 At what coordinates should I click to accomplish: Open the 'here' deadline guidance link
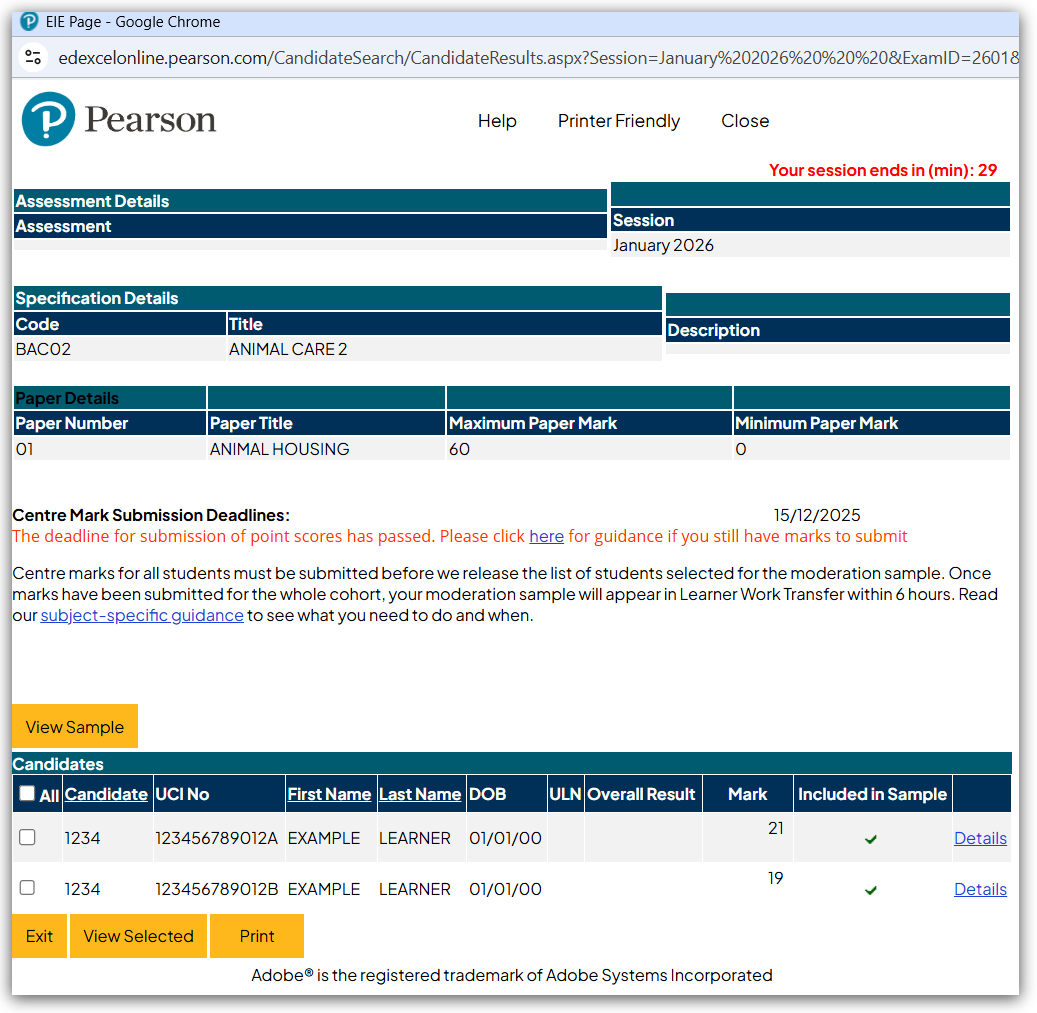coord(546,536)
